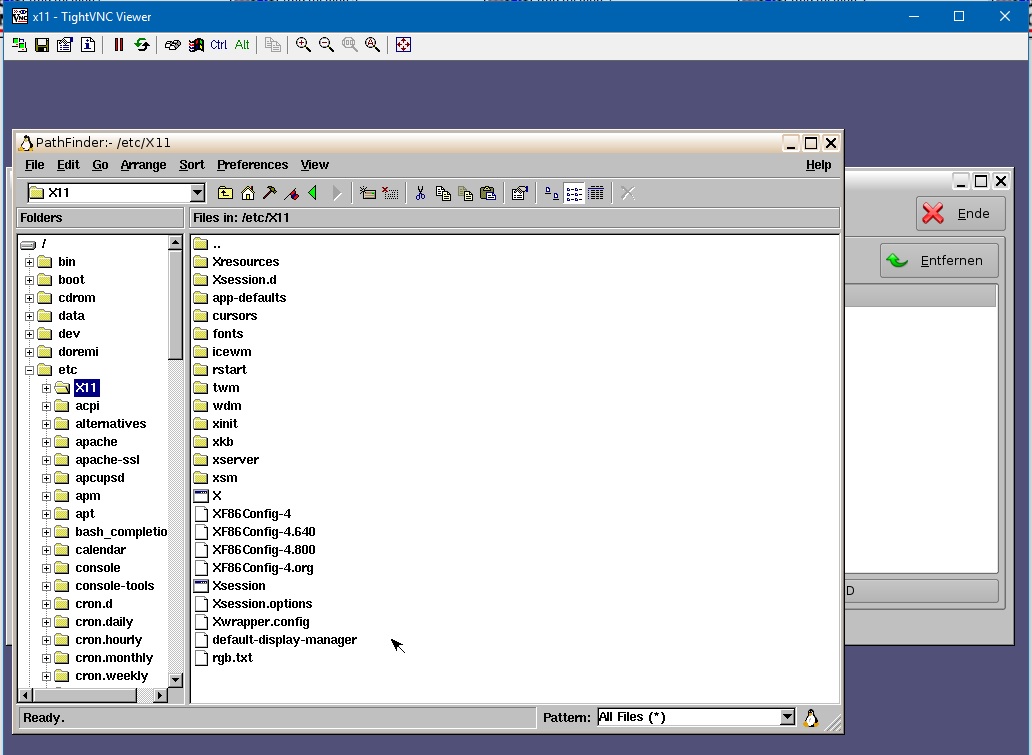
Task: Click the home folder toolbar icon
Action: 248,193
